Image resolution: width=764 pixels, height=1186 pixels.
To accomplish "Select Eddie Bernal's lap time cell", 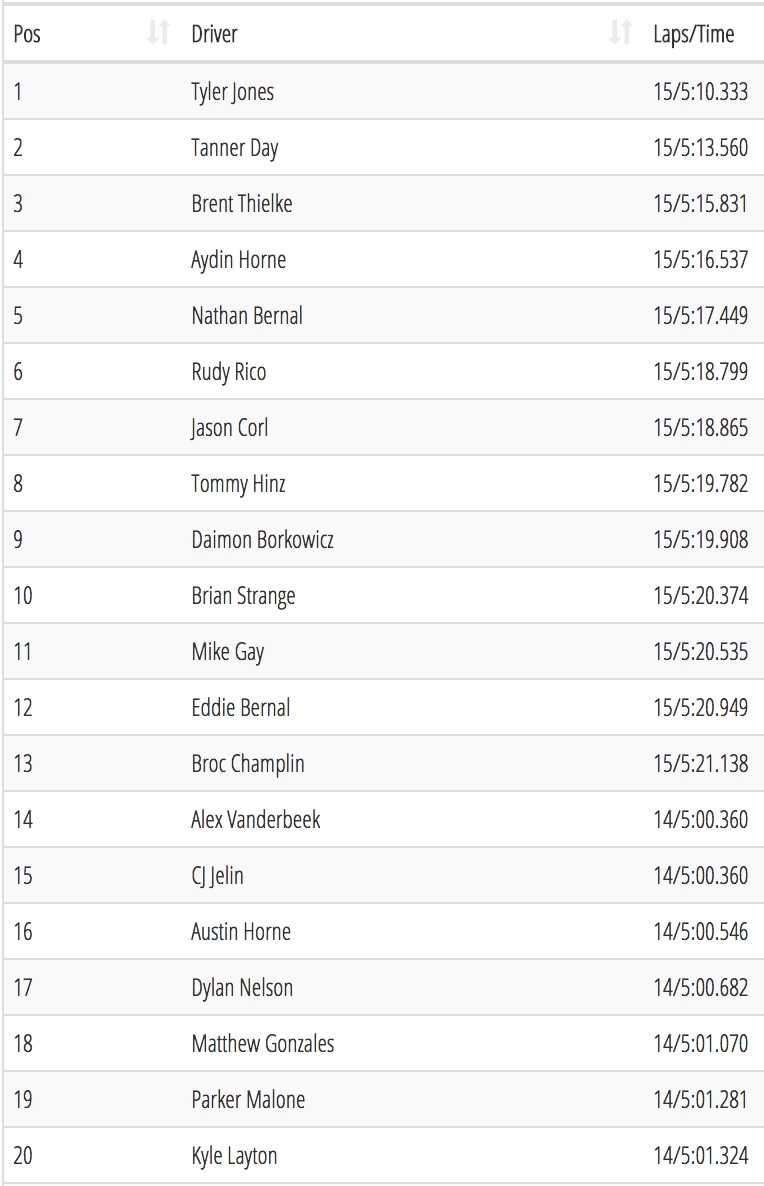I will (x=700, y=707).
